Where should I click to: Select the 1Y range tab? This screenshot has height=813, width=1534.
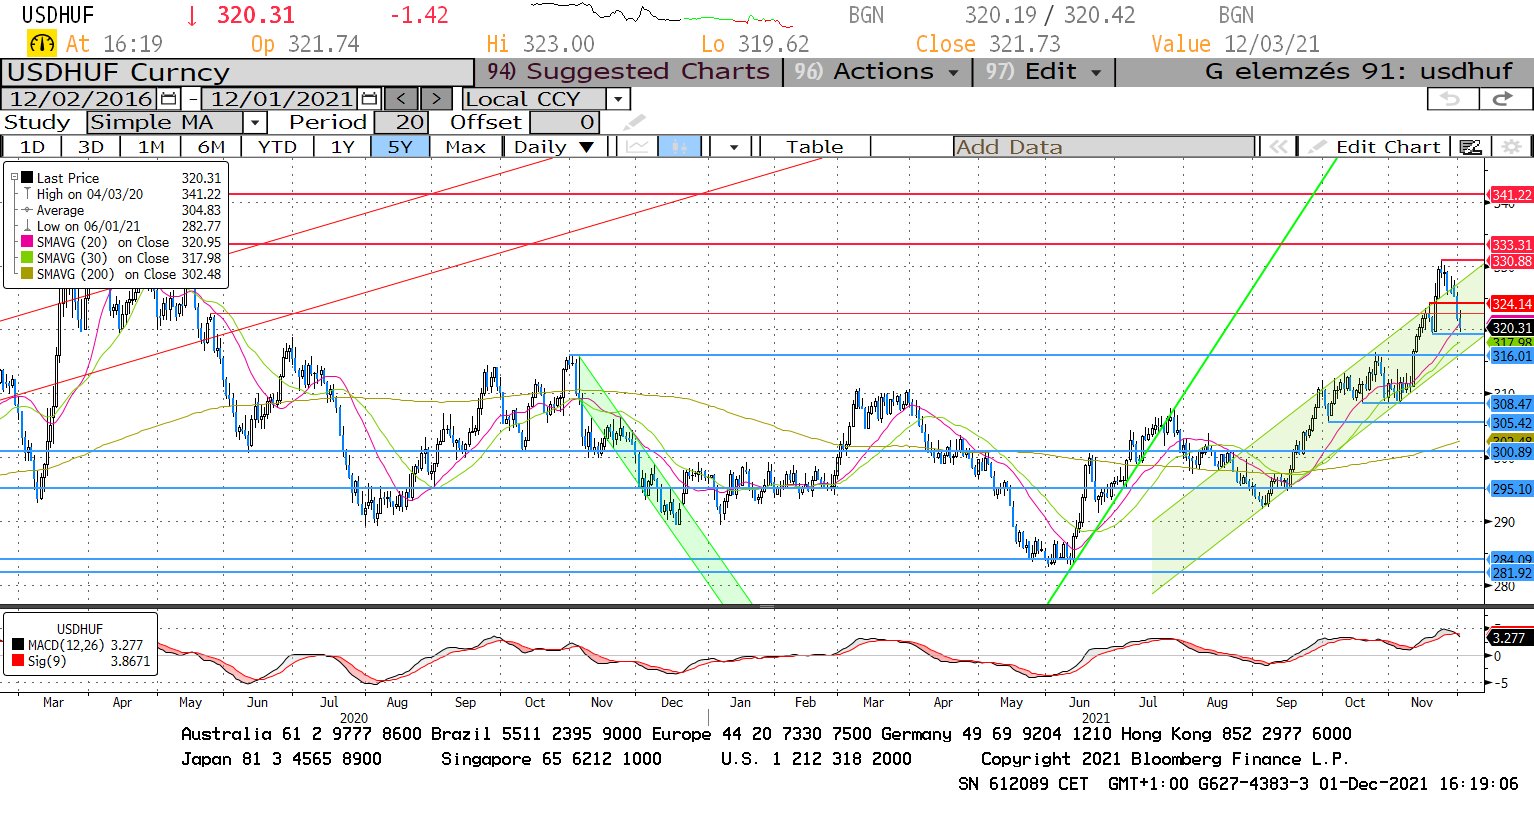coord(343,147)
